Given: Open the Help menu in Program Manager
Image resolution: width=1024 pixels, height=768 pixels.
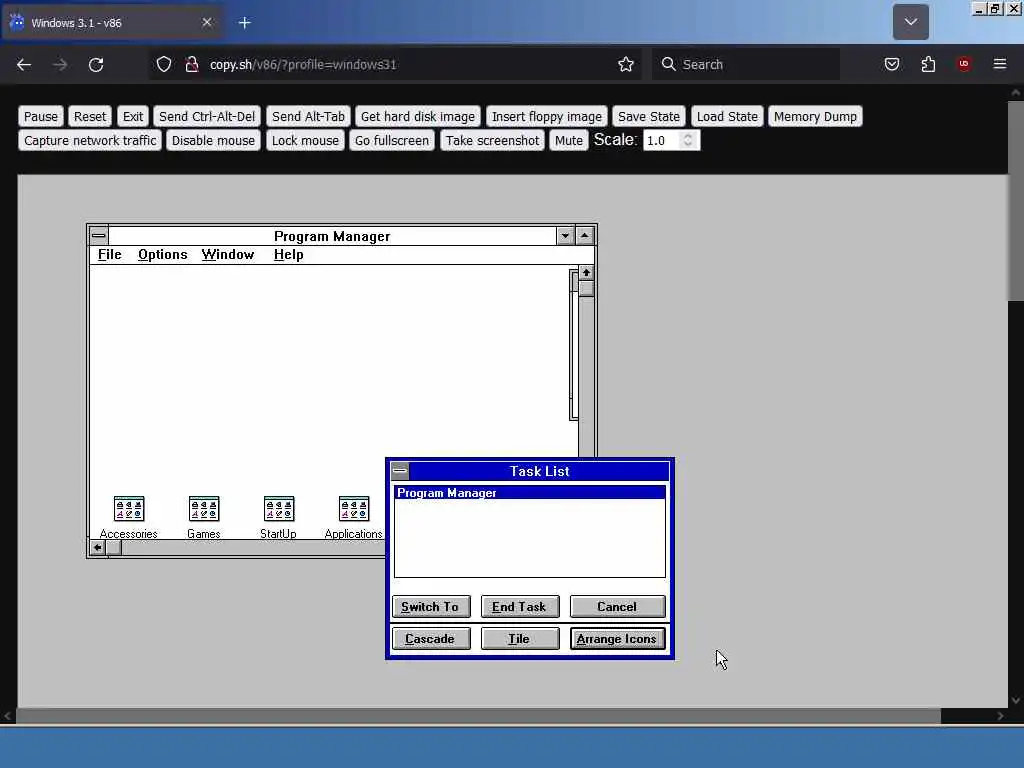Looking at the screenshot, I should pyautogui.click(x=289, y=255).
